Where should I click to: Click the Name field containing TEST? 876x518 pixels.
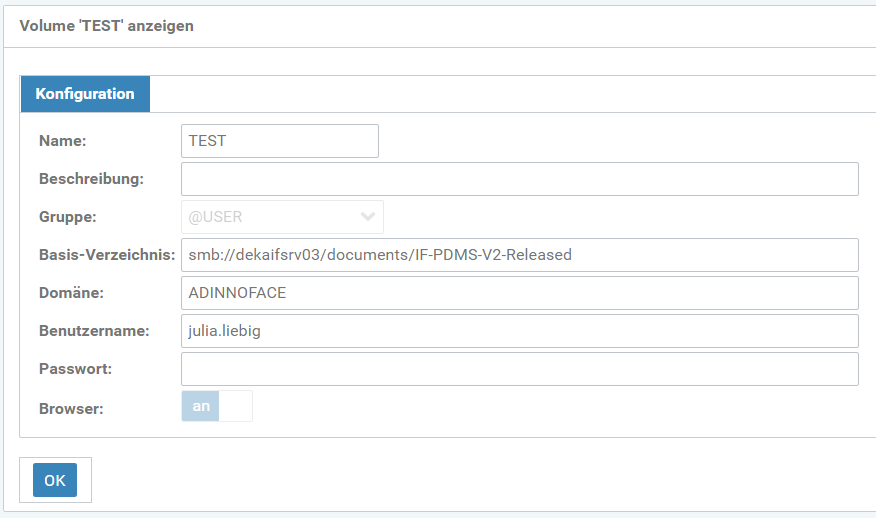coord(279,141)
